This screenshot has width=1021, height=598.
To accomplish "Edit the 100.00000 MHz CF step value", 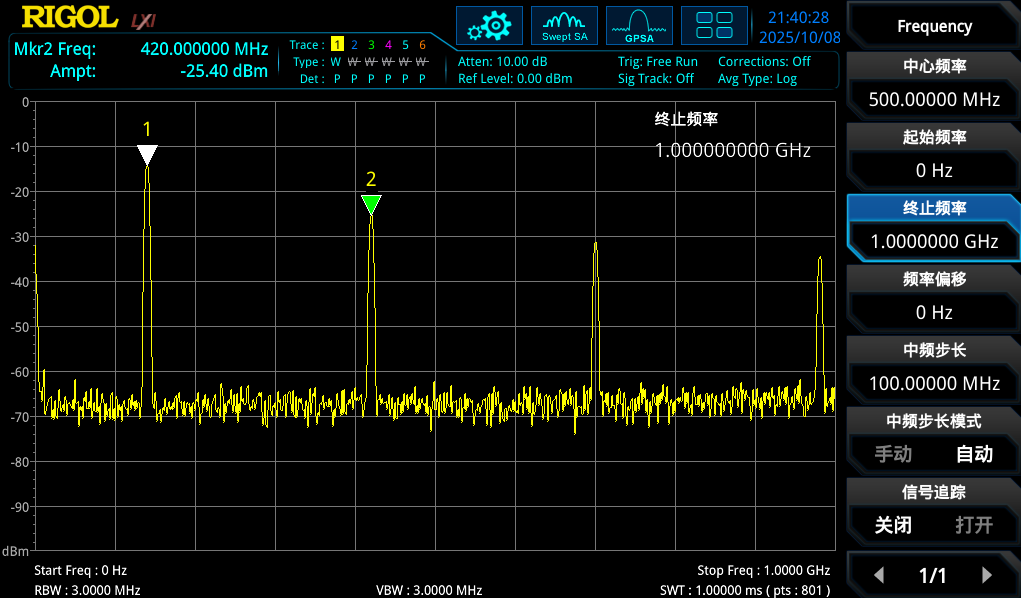I will [934, 384].
